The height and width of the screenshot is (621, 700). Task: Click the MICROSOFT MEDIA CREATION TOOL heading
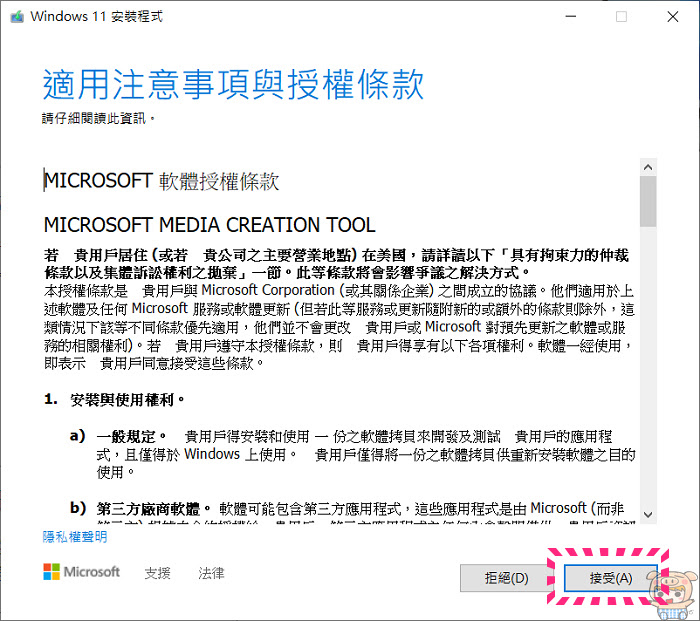click(209, 225)
